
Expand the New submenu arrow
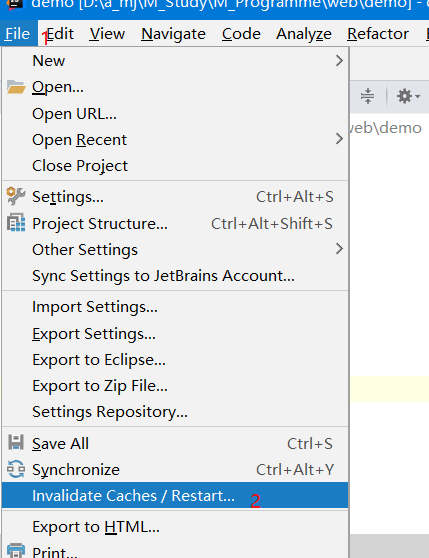[339, 60]
